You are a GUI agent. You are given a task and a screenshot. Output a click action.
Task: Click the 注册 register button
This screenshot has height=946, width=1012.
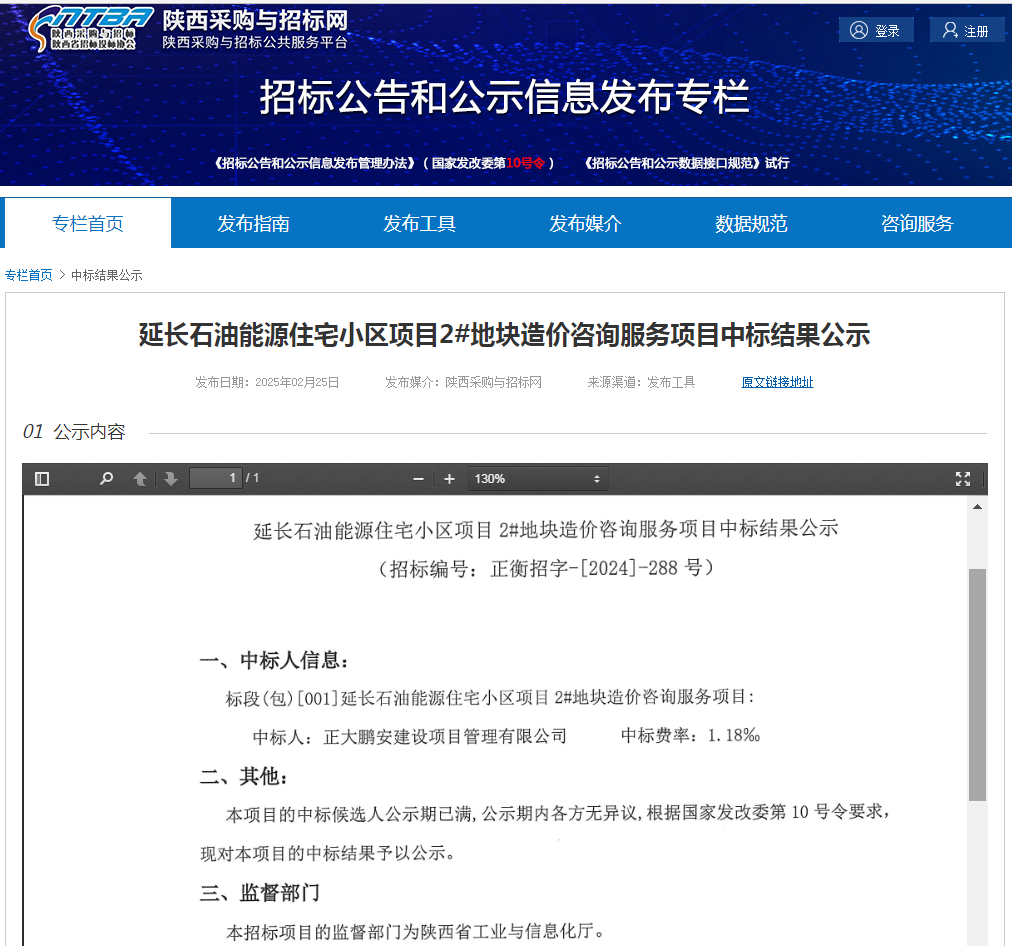[x=966, y=31]
